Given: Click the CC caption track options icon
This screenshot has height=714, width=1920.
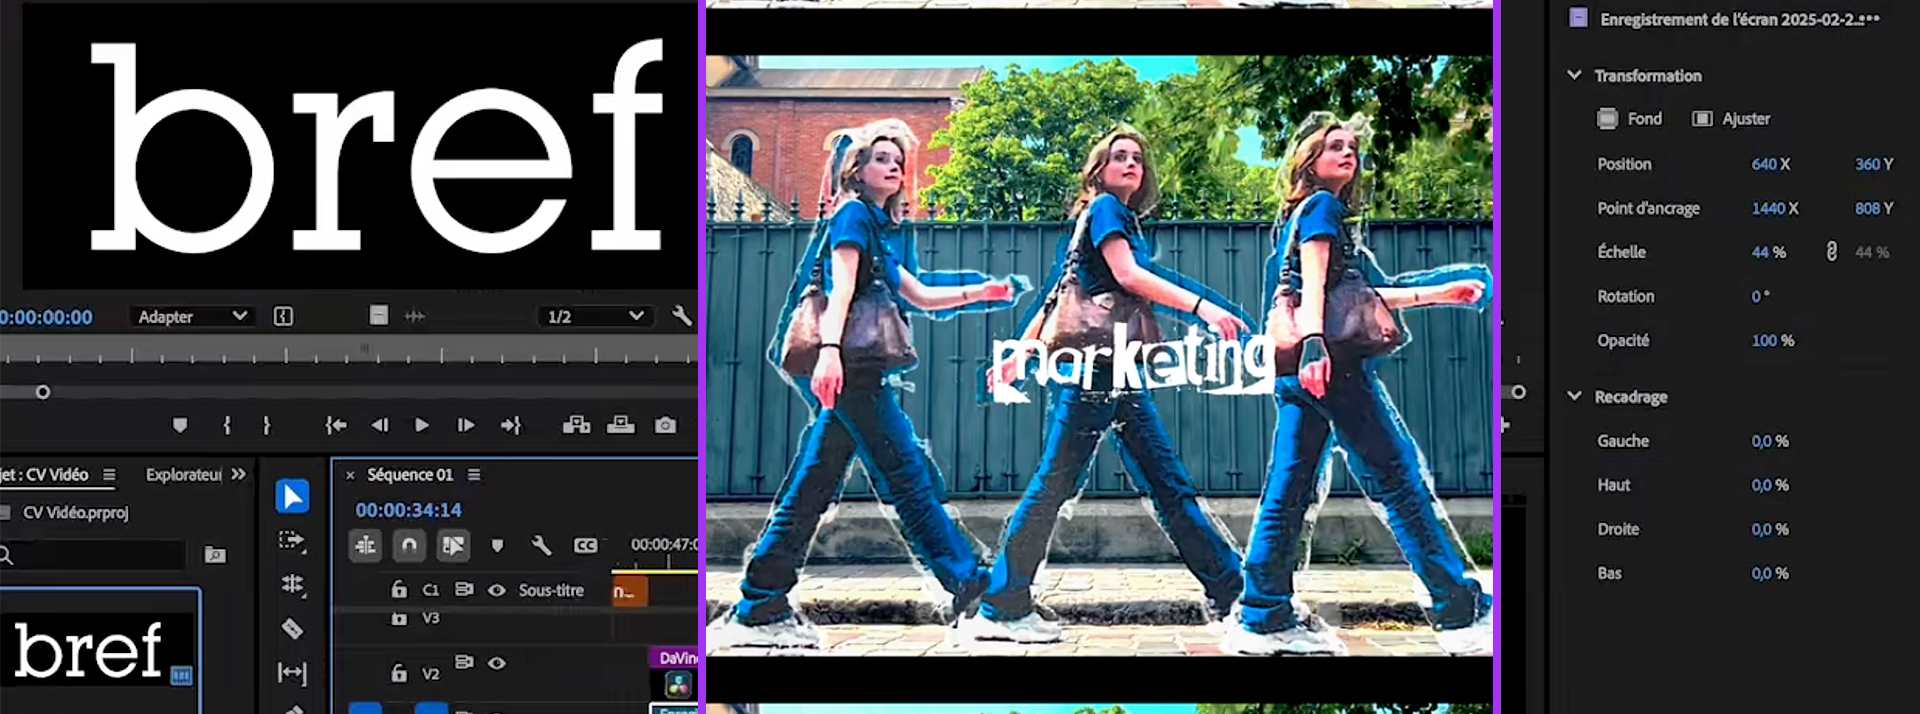Looking at the screenshot, I should [x=586, y=545].
